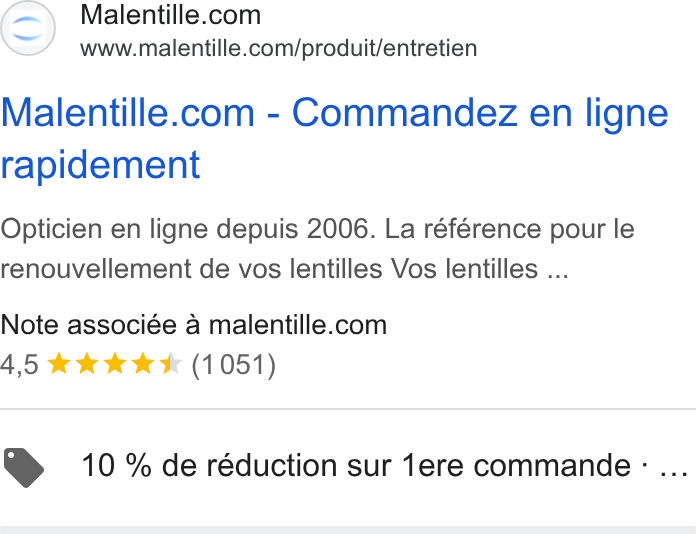The image size is (696, 534).
Task: Click the fourth yellow rating star
Action: tap(143, 364)
